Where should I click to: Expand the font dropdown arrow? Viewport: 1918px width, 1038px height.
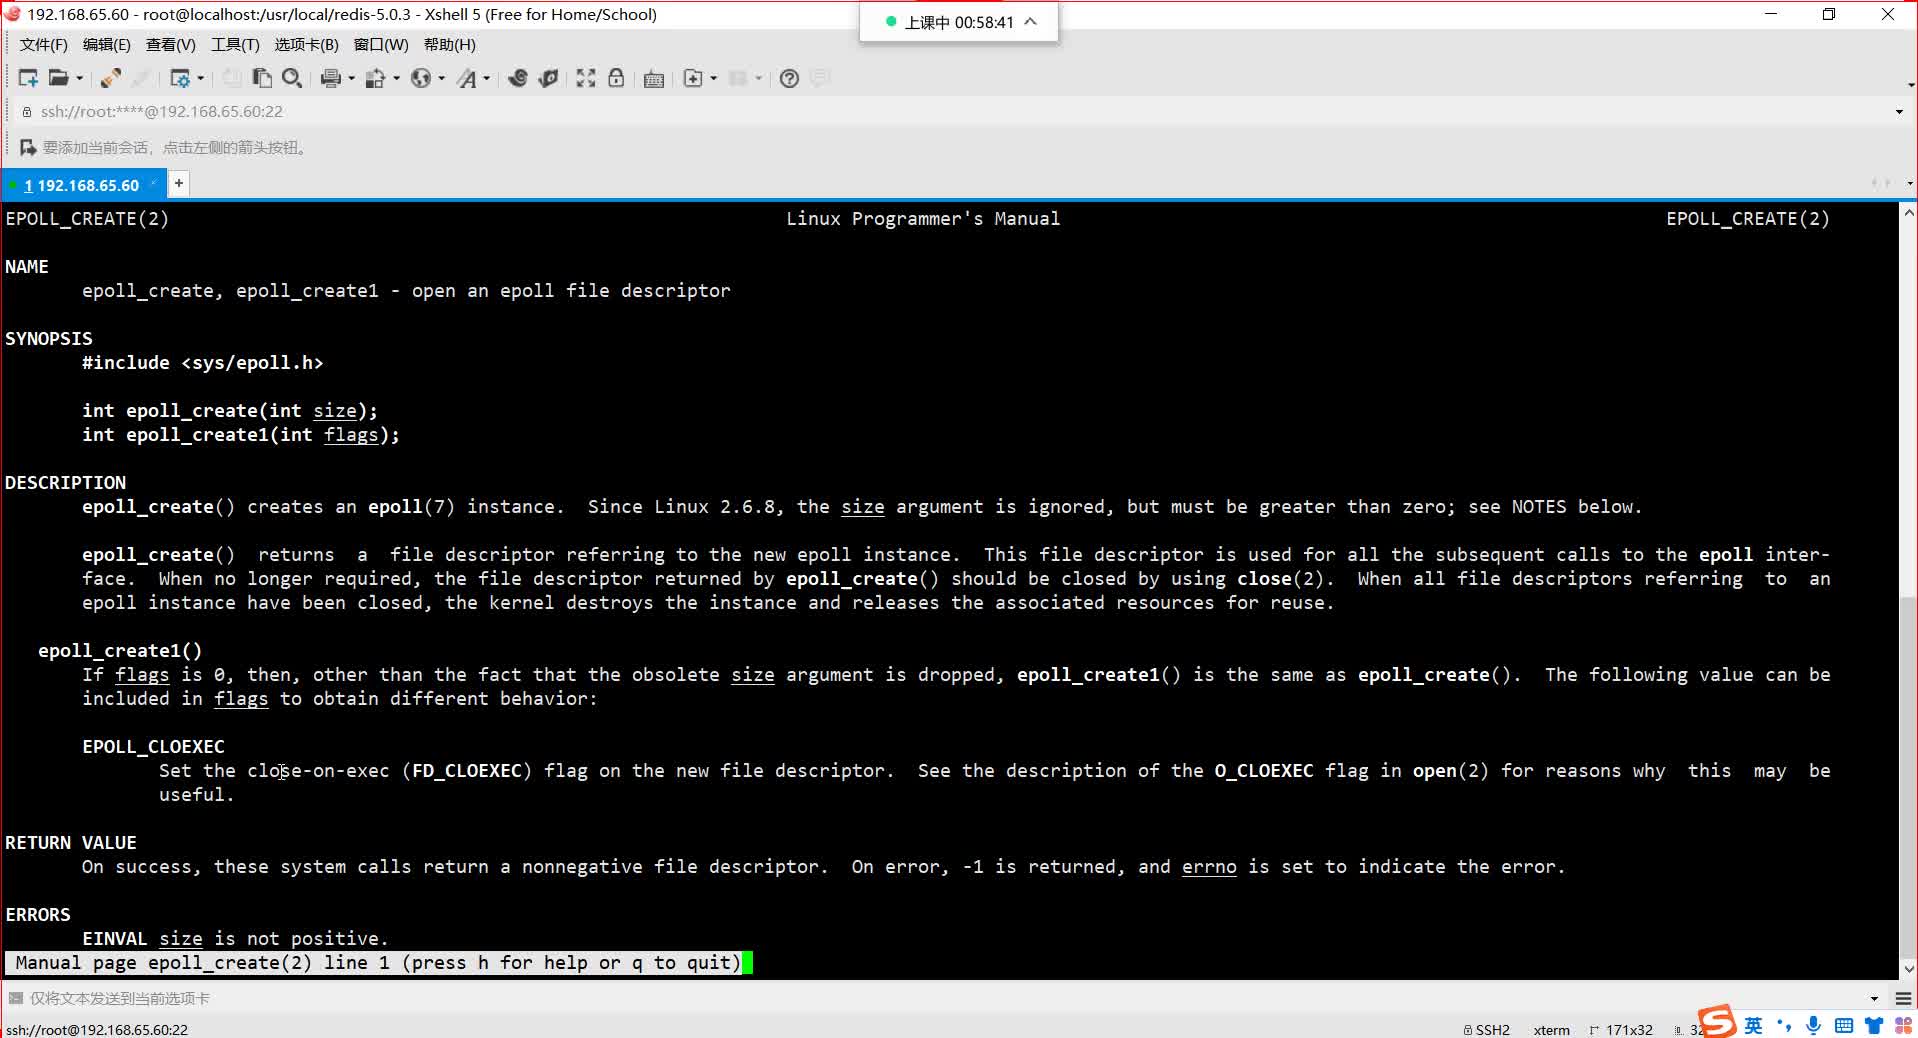click(x=487, y=78)
